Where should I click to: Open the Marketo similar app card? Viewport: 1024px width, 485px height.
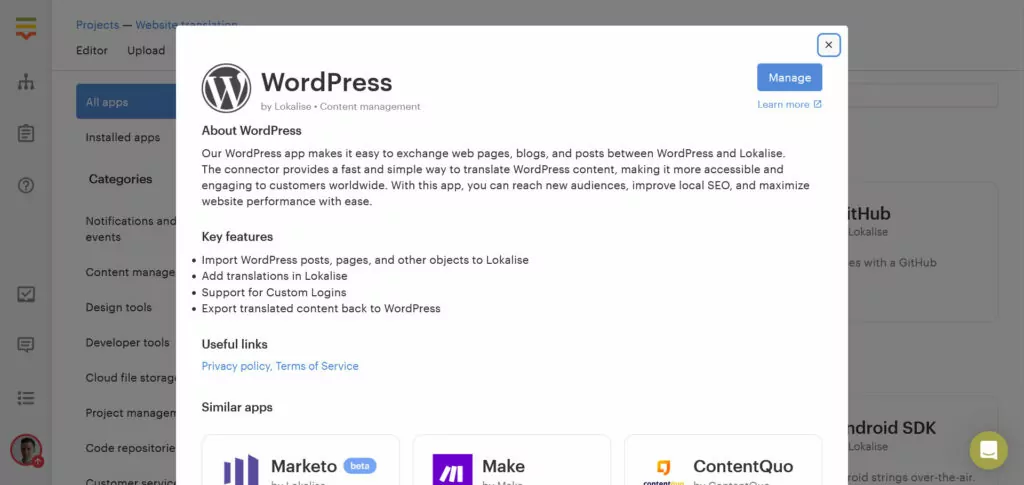(300, 460)
